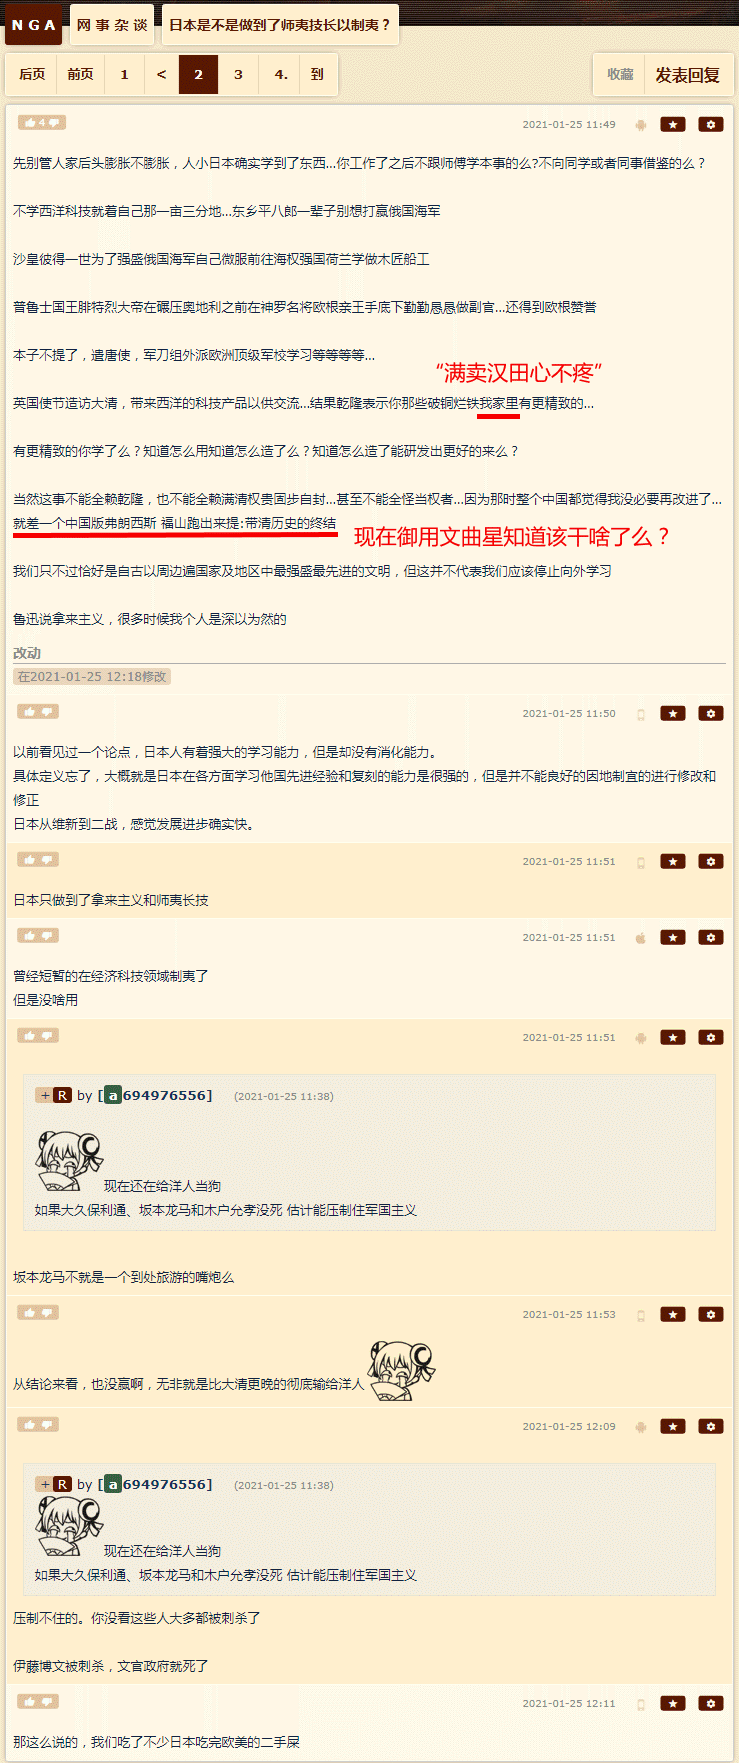The height and width of the screenshot is (1763, 739).
Task: Go to page 3 in pagination
Action: (x=238, y=74)
